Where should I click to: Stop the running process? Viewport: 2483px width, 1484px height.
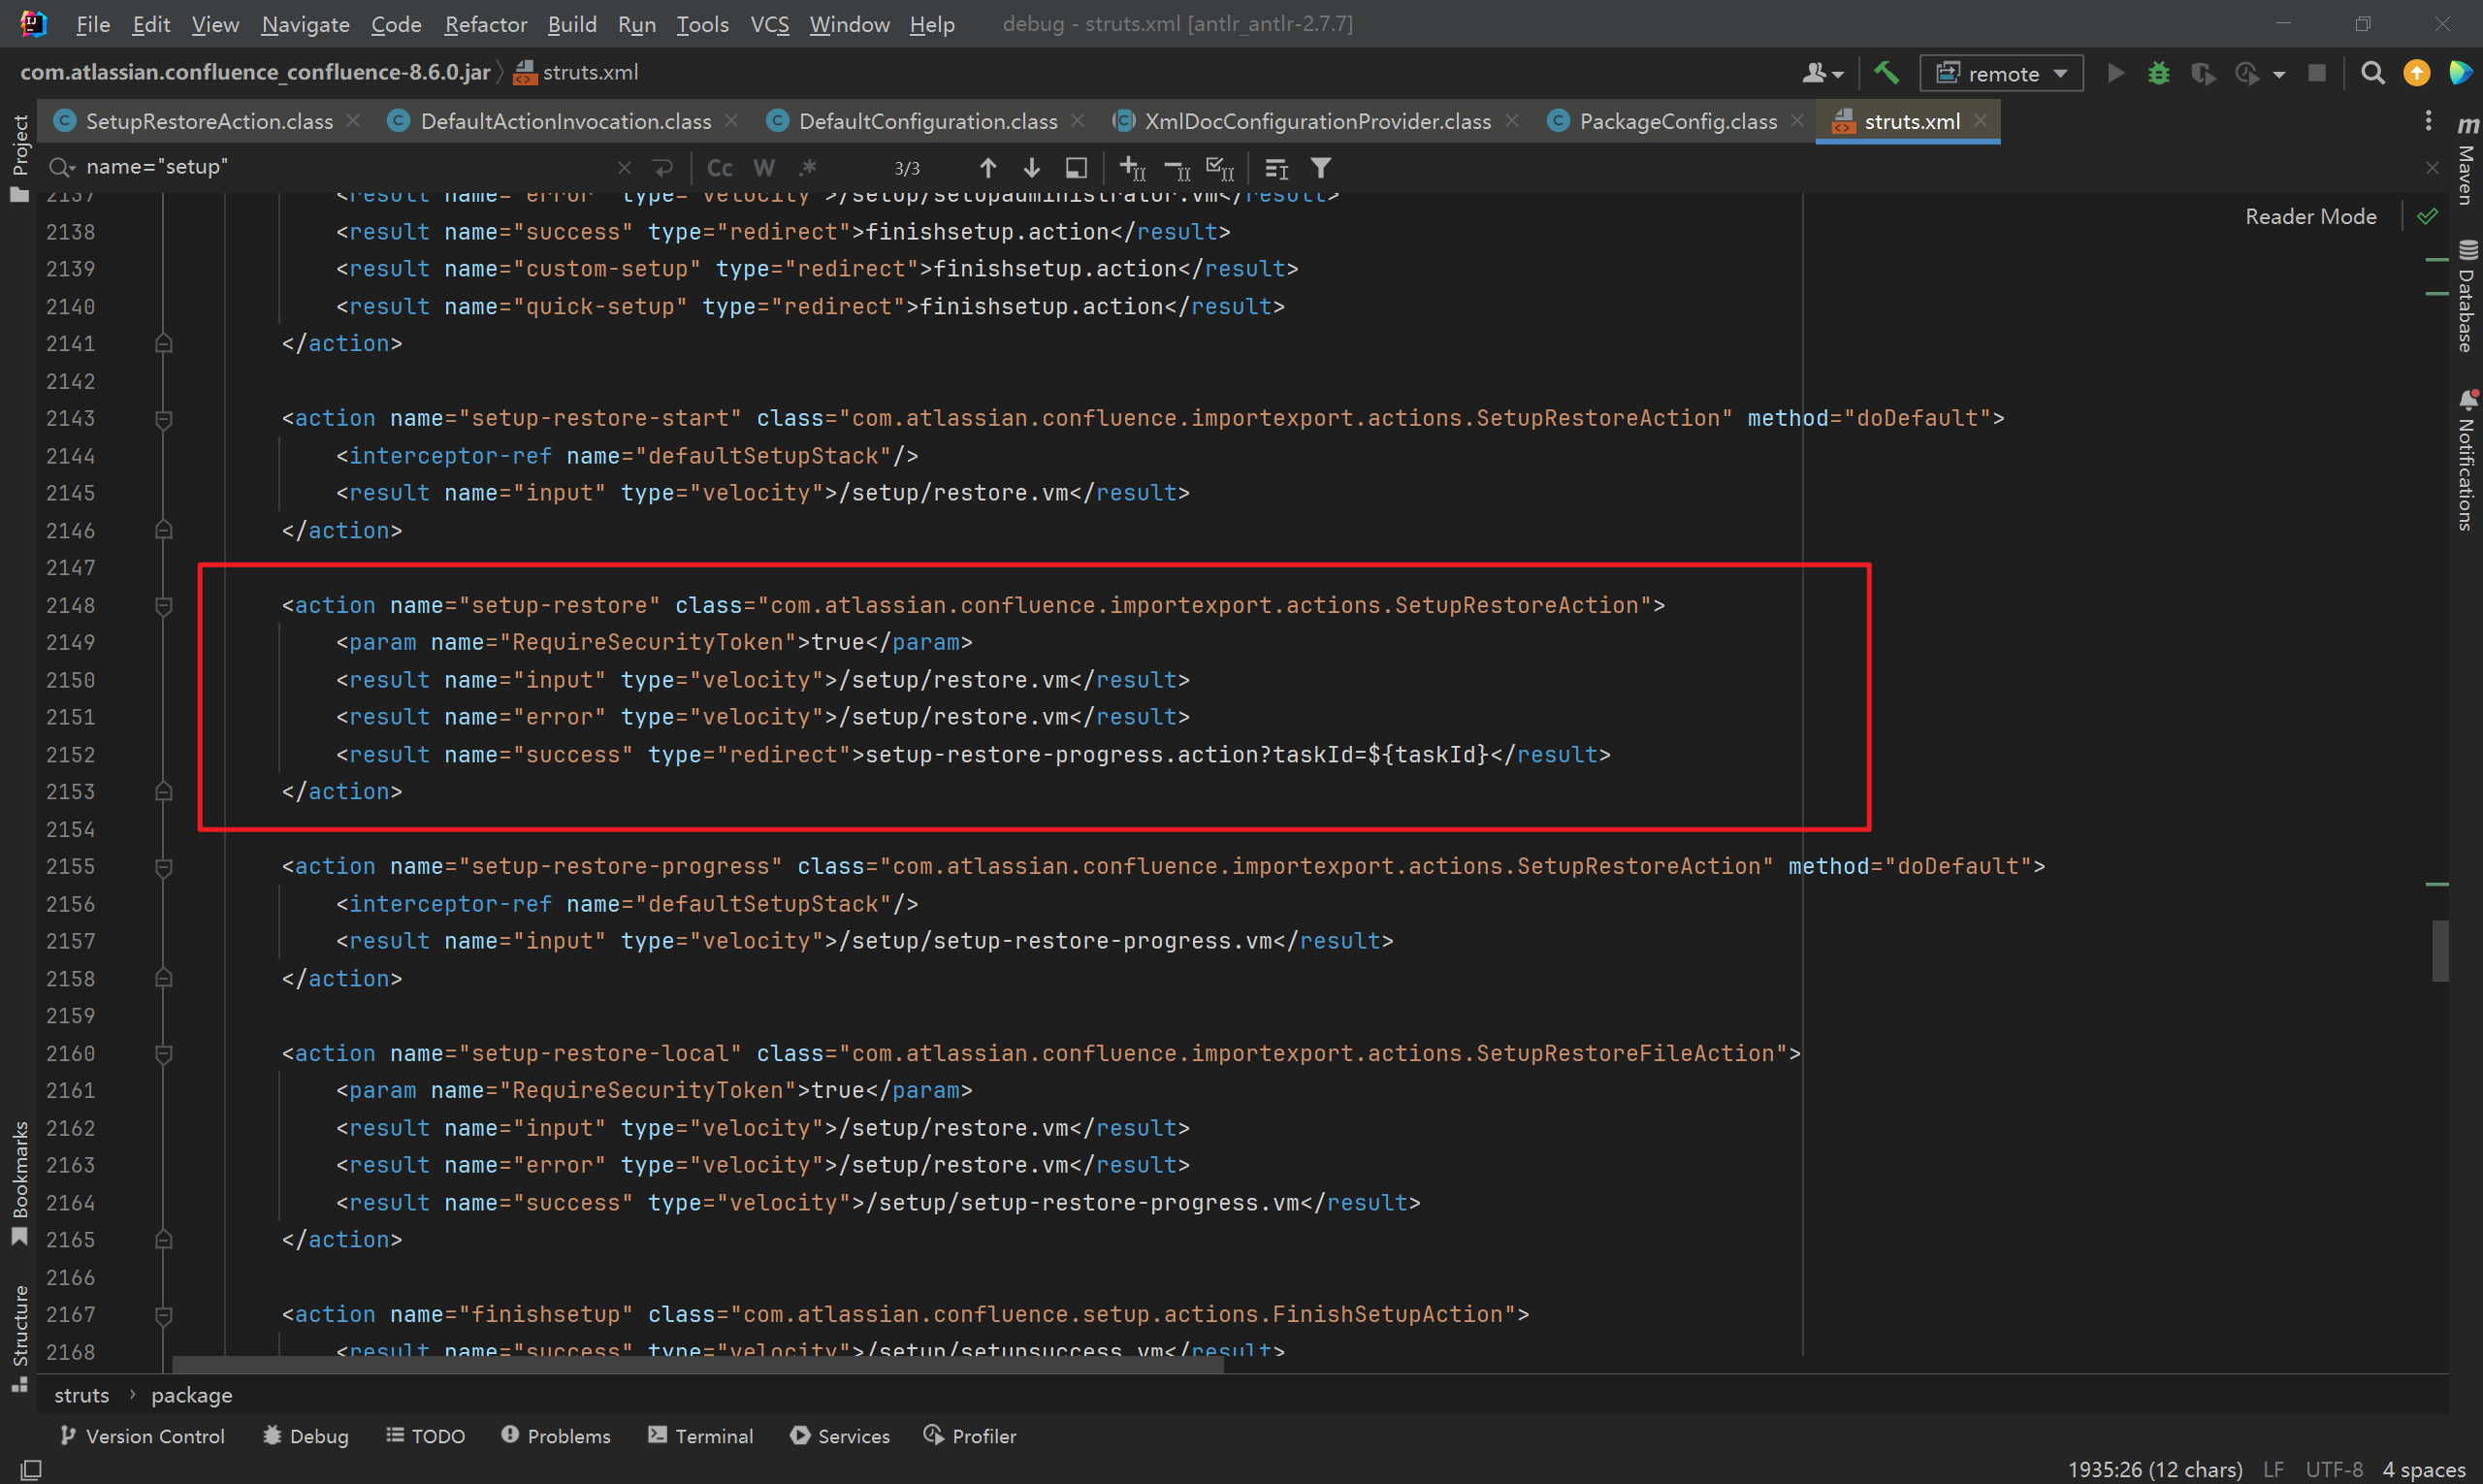click(x=2317, y=73)
